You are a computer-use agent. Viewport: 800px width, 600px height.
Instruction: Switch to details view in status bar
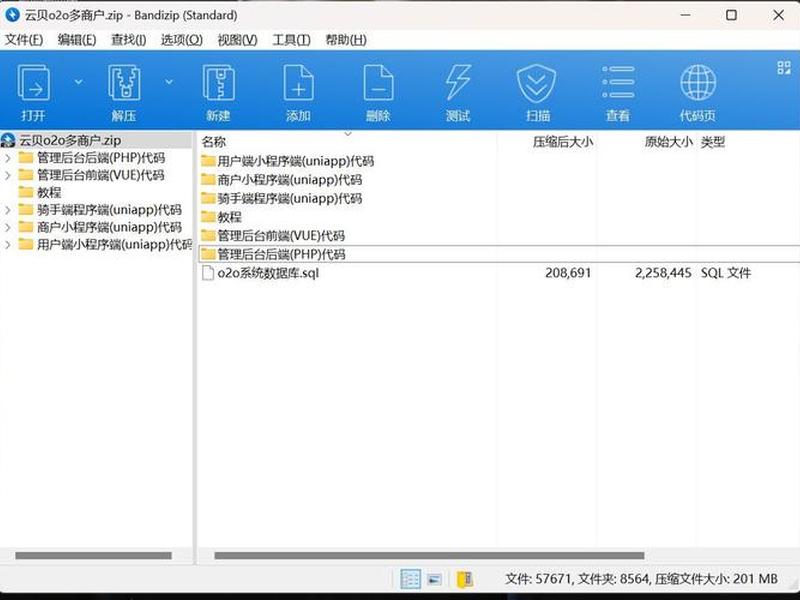pos(410,579)
